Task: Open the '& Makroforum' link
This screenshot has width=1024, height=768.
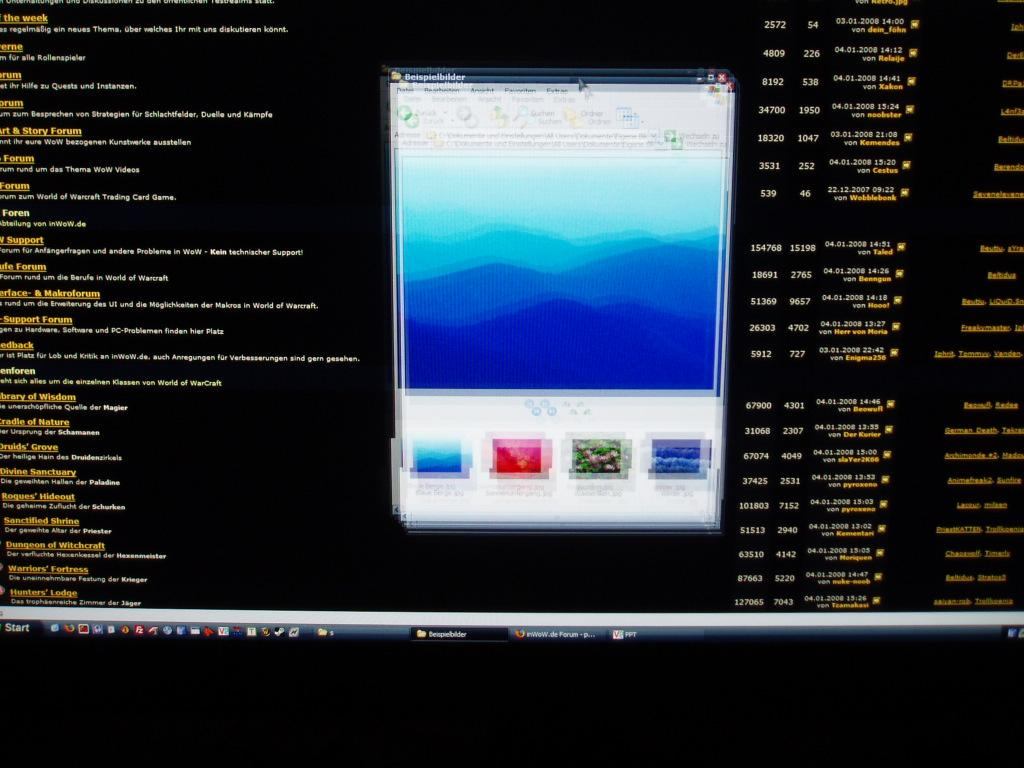Action: coord(50,293)
